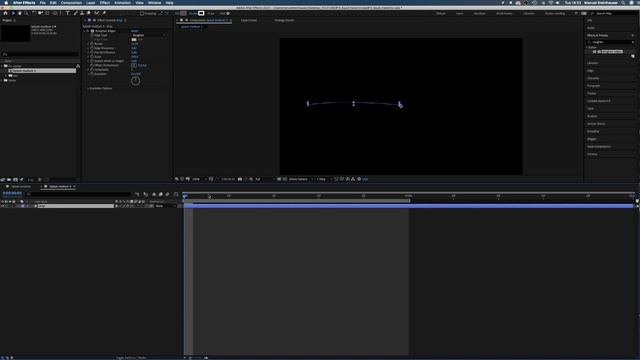Toggle the stopwatch for Edge Sharpness
The height and width of the screenshot is (360, 640).
point(92,48)
